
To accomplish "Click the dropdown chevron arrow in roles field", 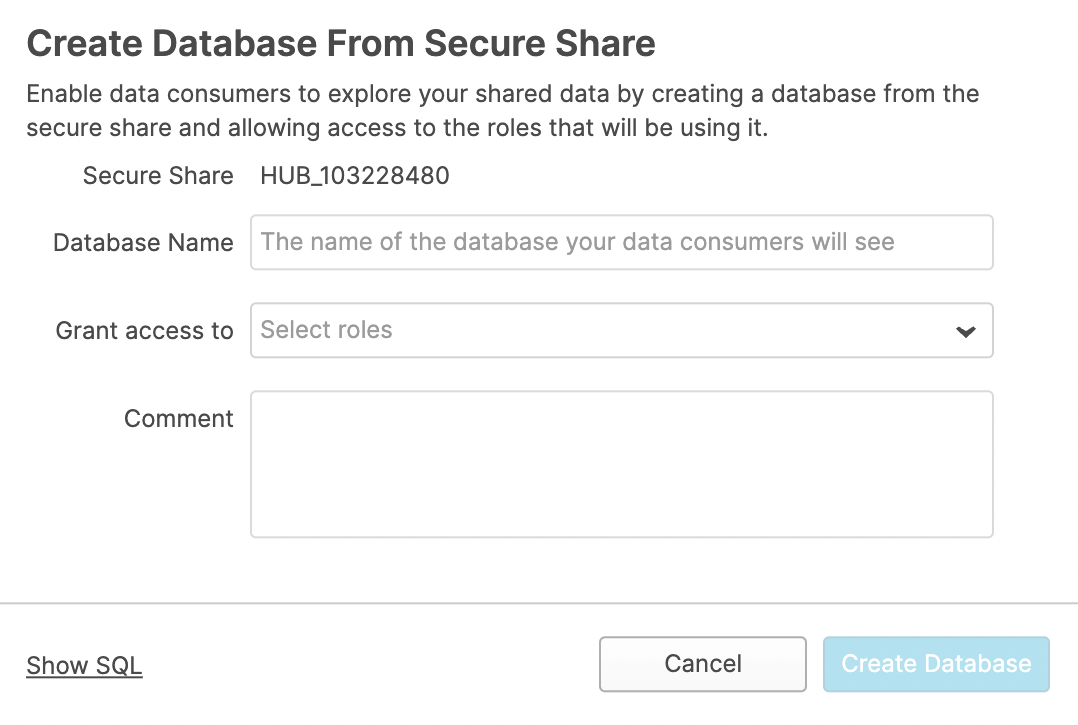I will tap(965, 331).
